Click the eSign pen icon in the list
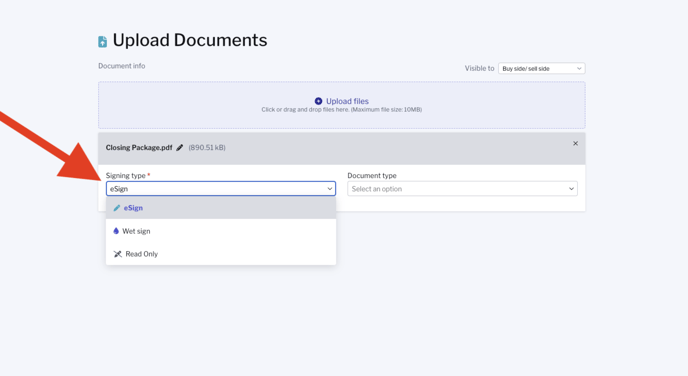Viewport: 688px width, 376px height. pyautogui.click(x=117, y=208)
